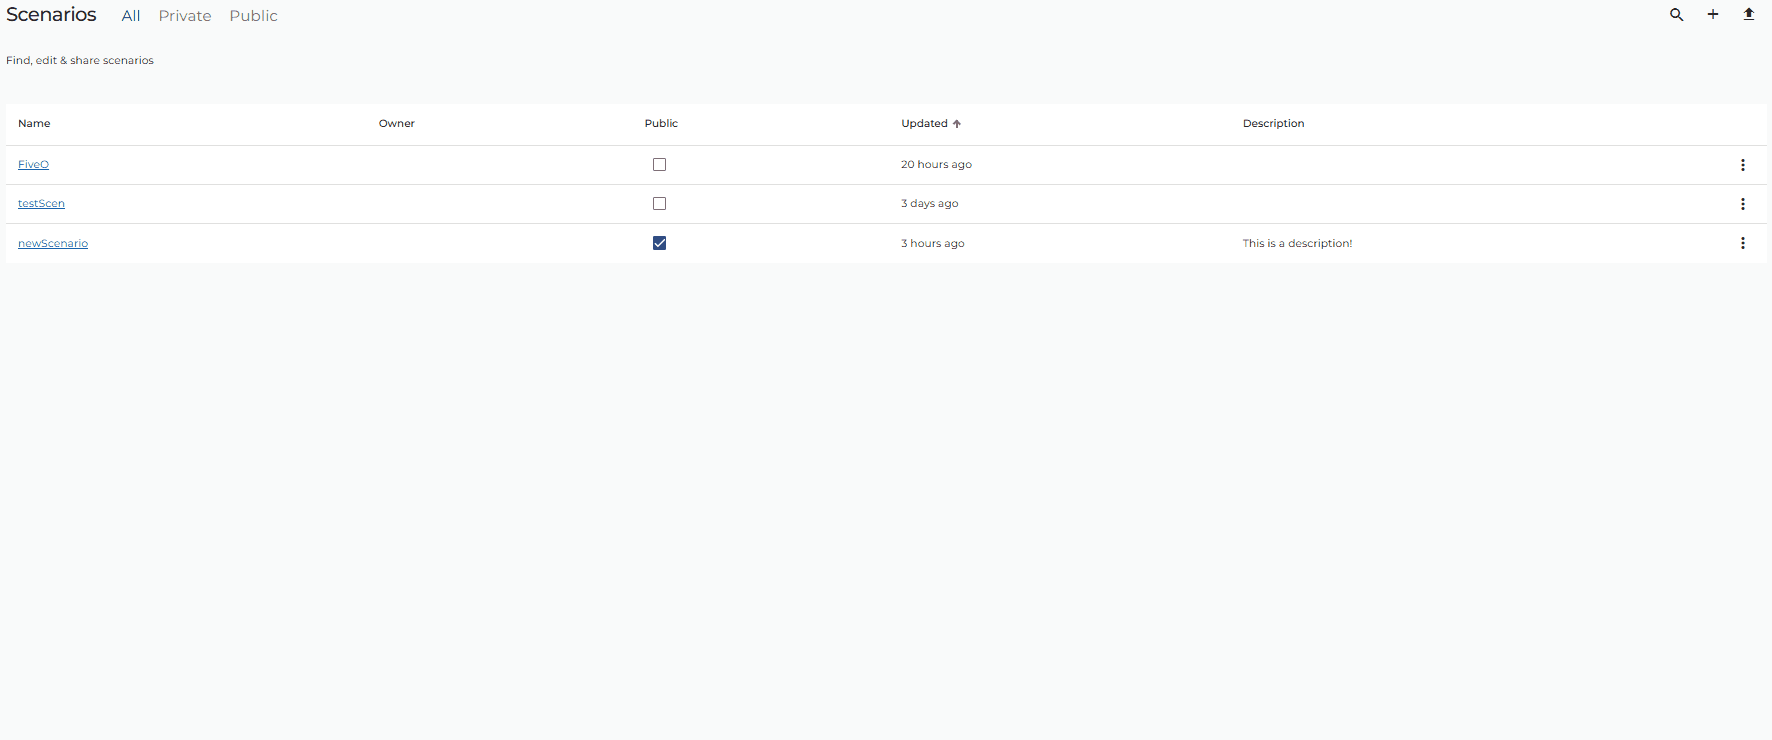Open the testScen scenario link

pos(41,204)
